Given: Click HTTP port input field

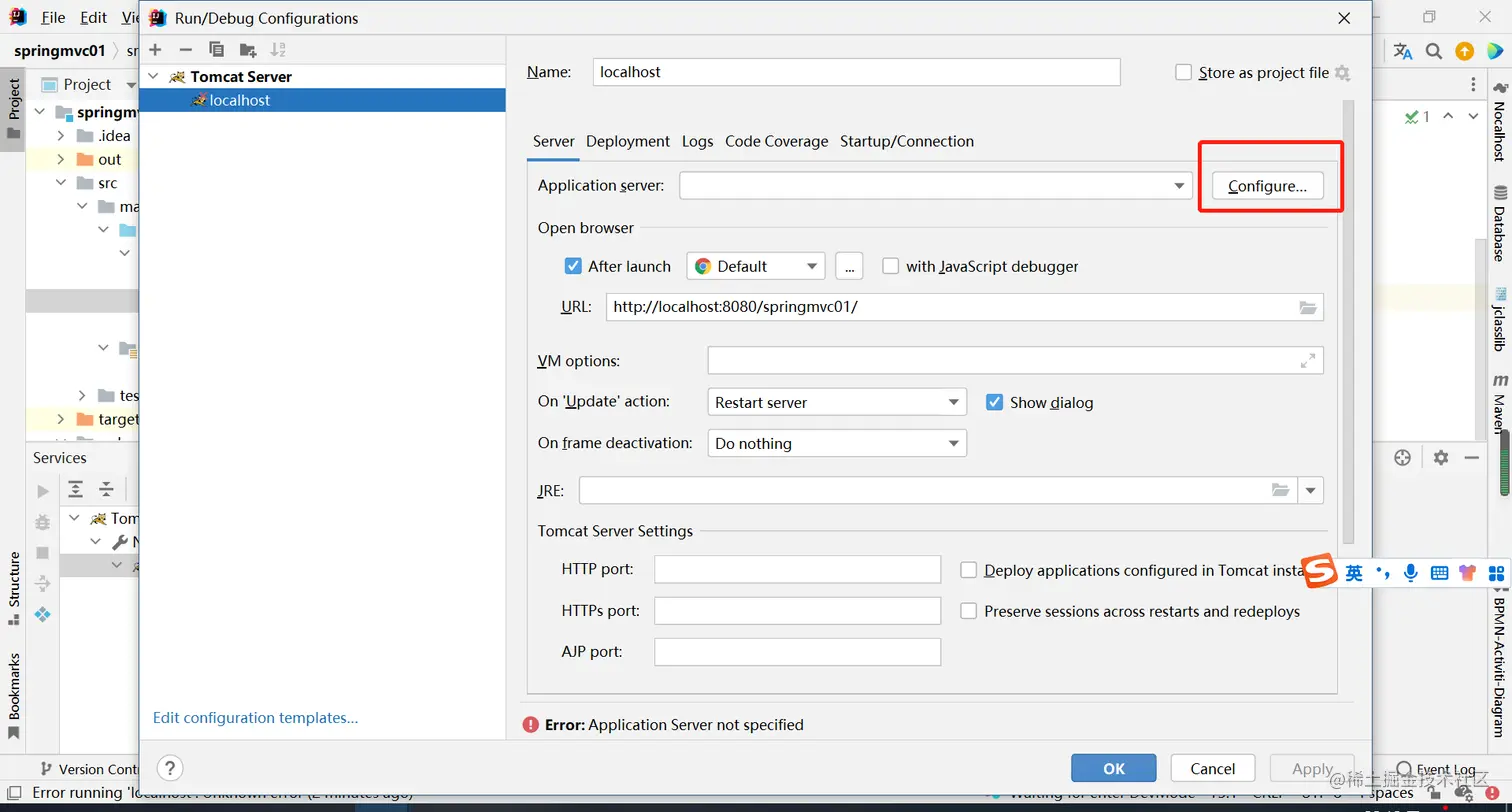Looking at the screenshot, I should [x=797, y=569].
